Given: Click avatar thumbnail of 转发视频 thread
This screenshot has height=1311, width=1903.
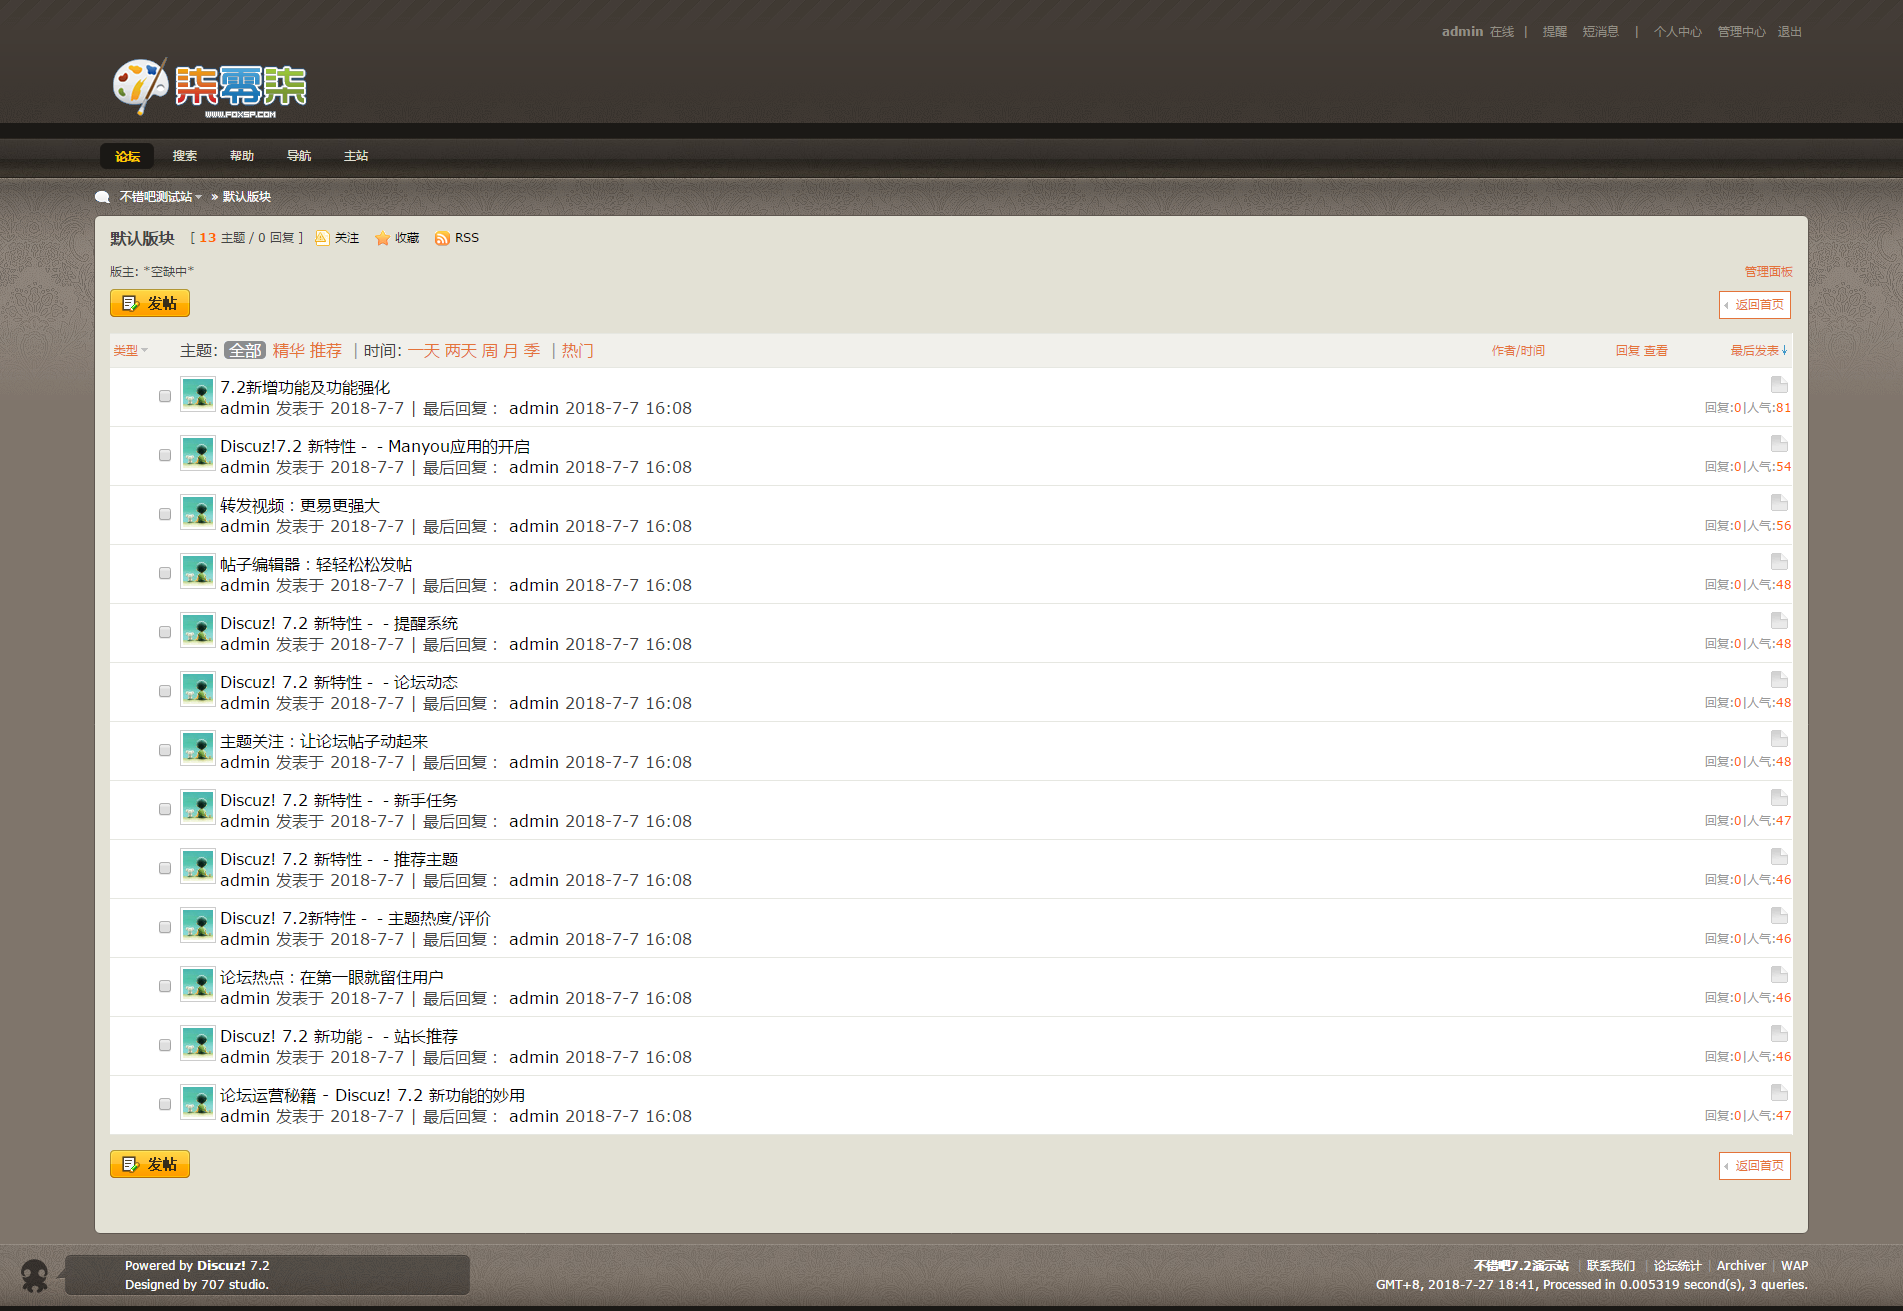Looking at the screenshot, I should pos(198,512).
